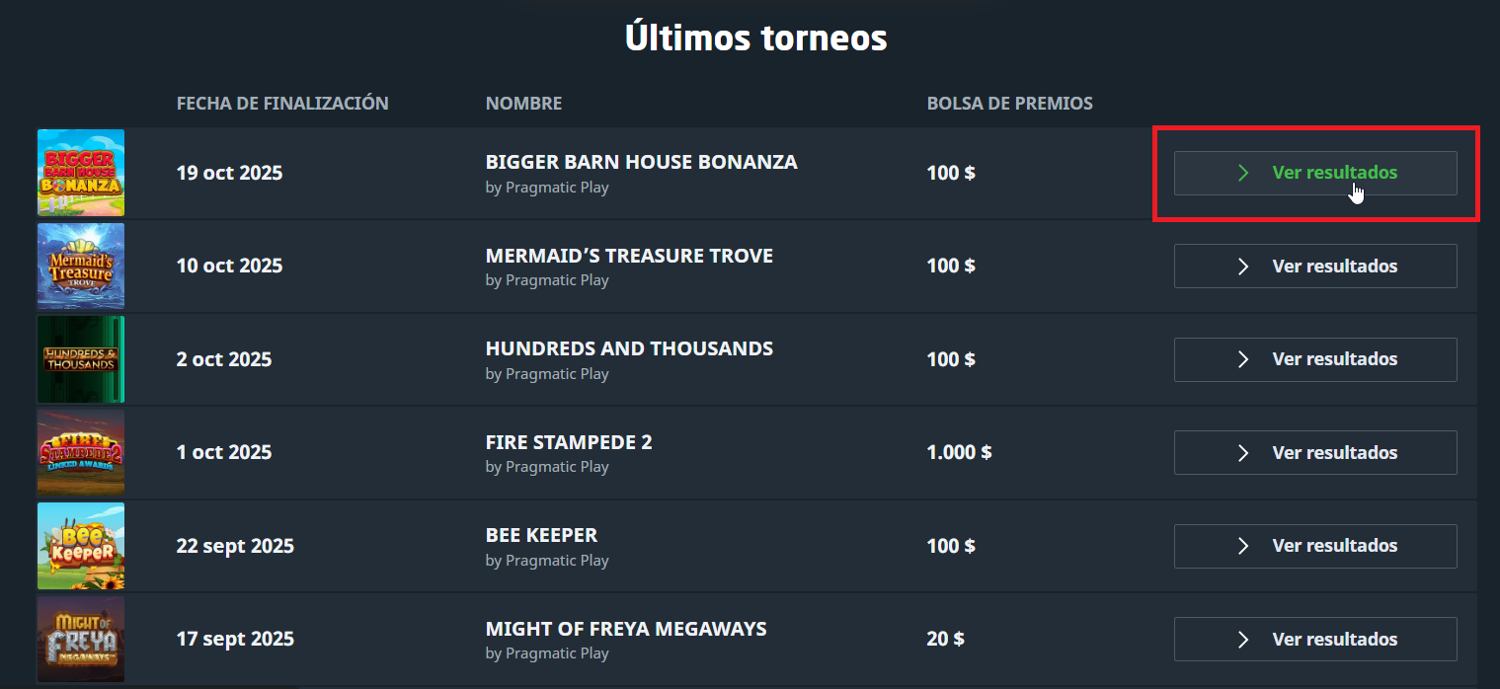
Task: Click the FIRE STAMPEDE 2 tournament name
Action: pos(568,442)
